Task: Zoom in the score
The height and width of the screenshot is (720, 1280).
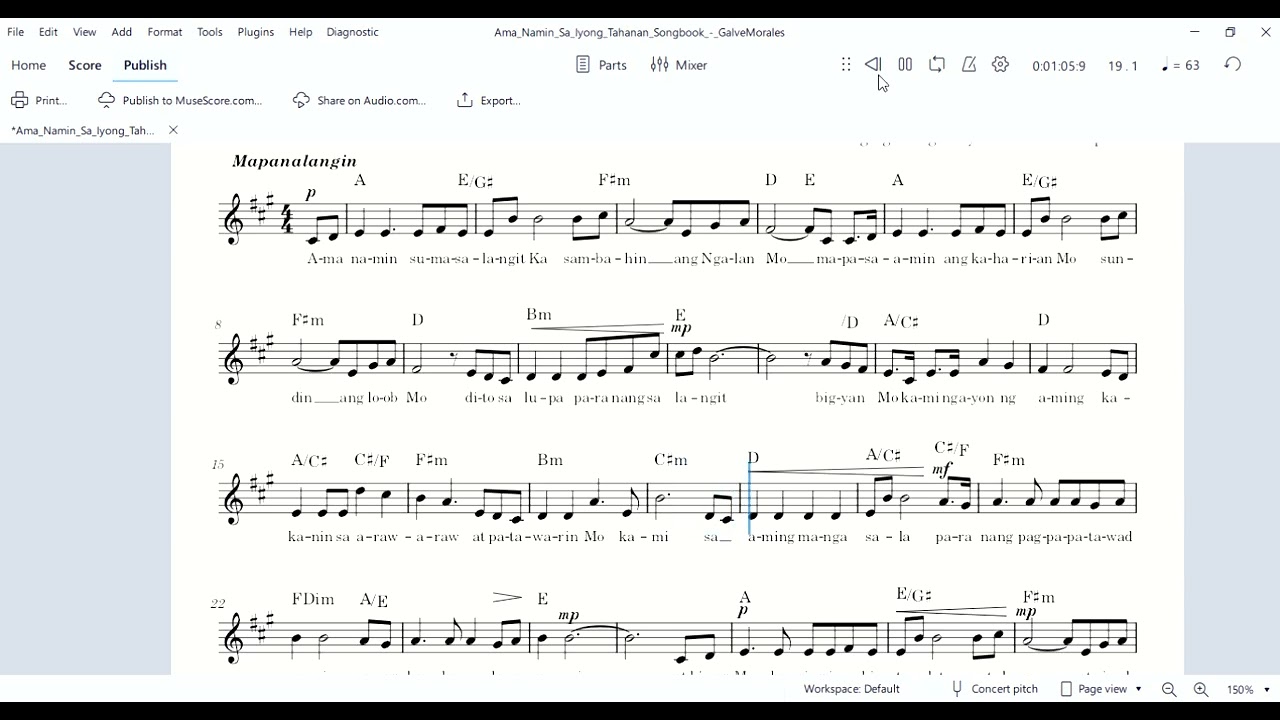Action: pyautogui.click(x=1201, y=690)
